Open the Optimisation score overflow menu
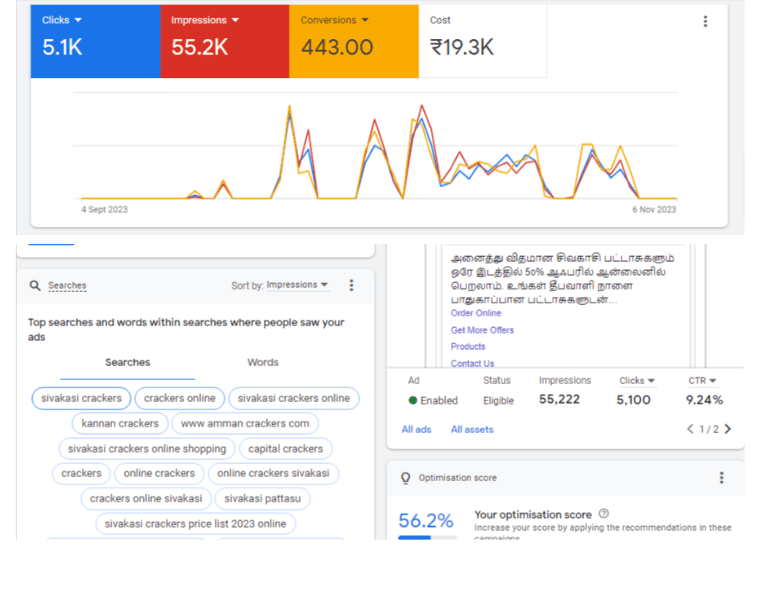The width and height of the screenshot is (760, 600). [722, 478]
